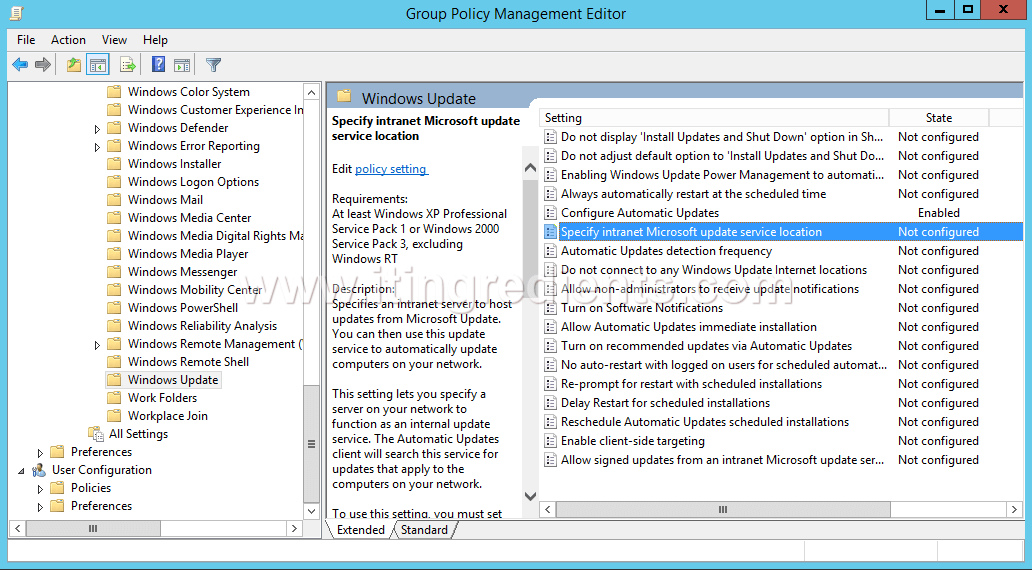Select Configure Automatic Updates policy
The width and height of the screenshot is (1032, 570).
pos(640,213)
